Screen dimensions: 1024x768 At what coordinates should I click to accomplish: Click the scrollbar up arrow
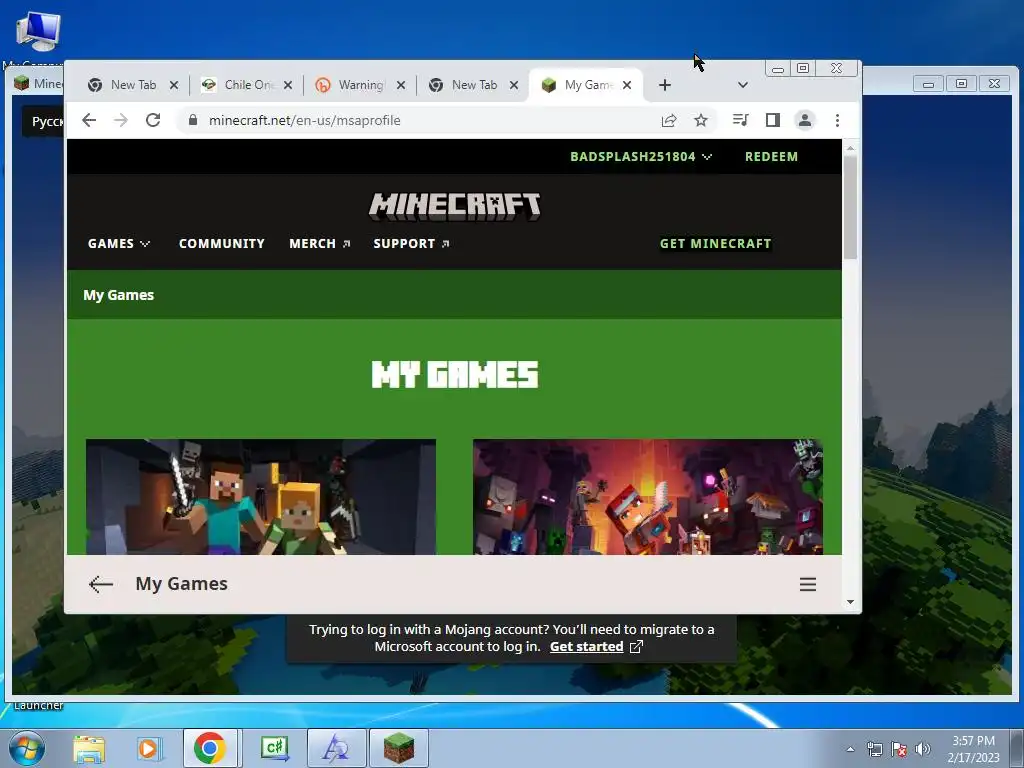pos(850,148)
